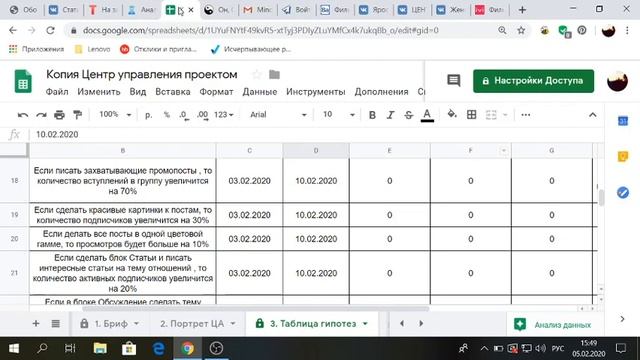Activate the paint format tool
Viewport: 640px width, 360px height.
point(78,115)
